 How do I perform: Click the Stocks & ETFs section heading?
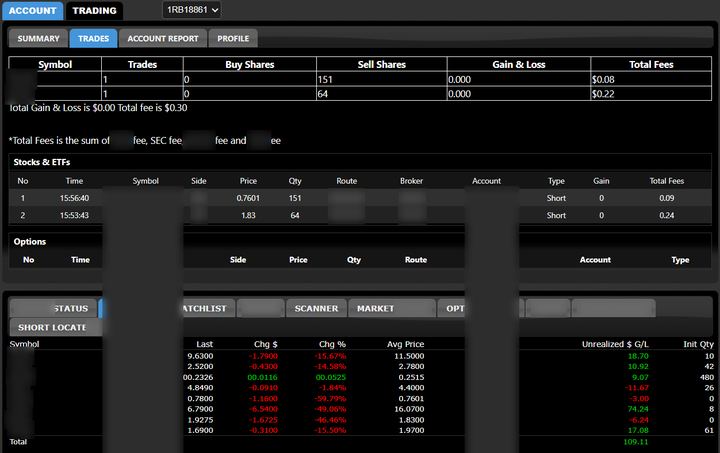click(42, 162)
